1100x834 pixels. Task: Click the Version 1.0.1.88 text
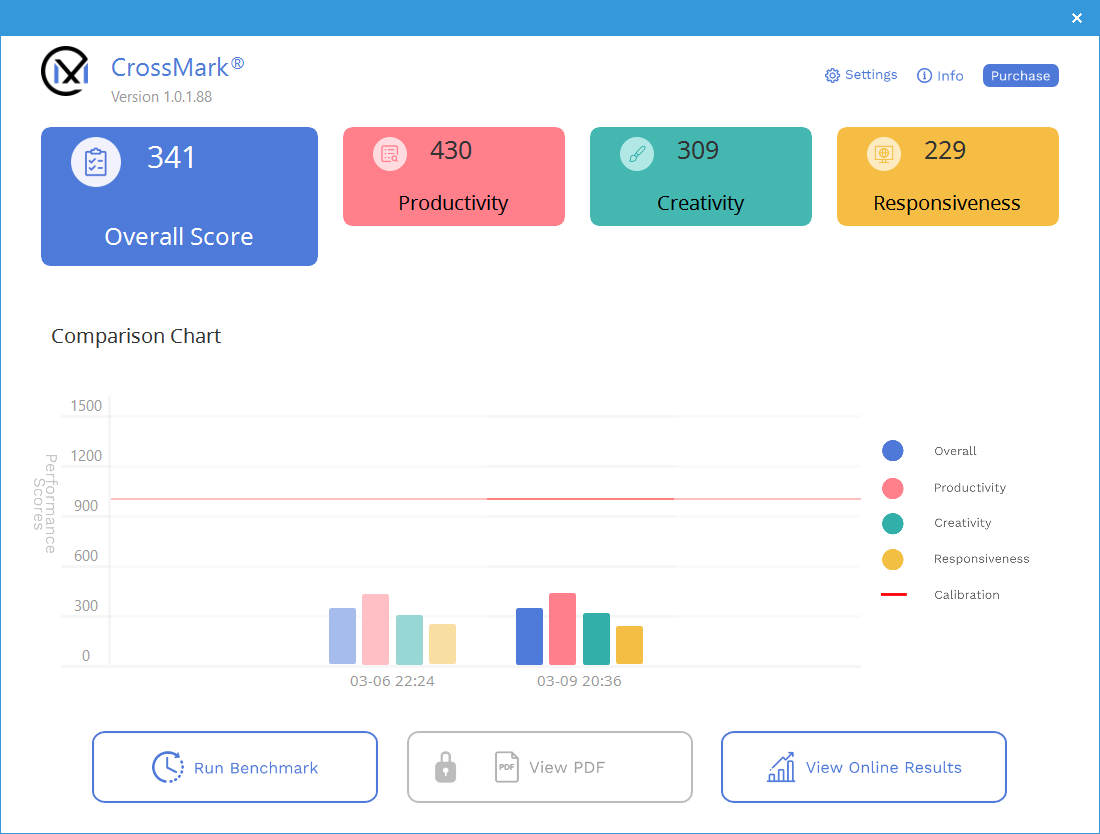(x=161, y=97)
